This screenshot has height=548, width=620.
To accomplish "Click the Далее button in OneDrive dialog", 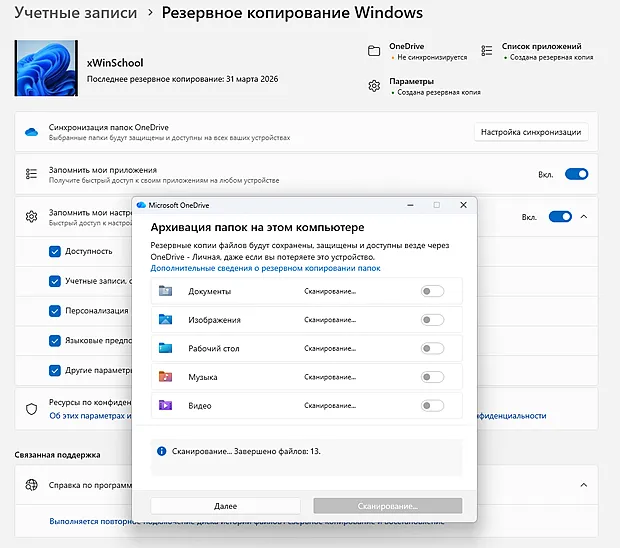I will [225, 506].
